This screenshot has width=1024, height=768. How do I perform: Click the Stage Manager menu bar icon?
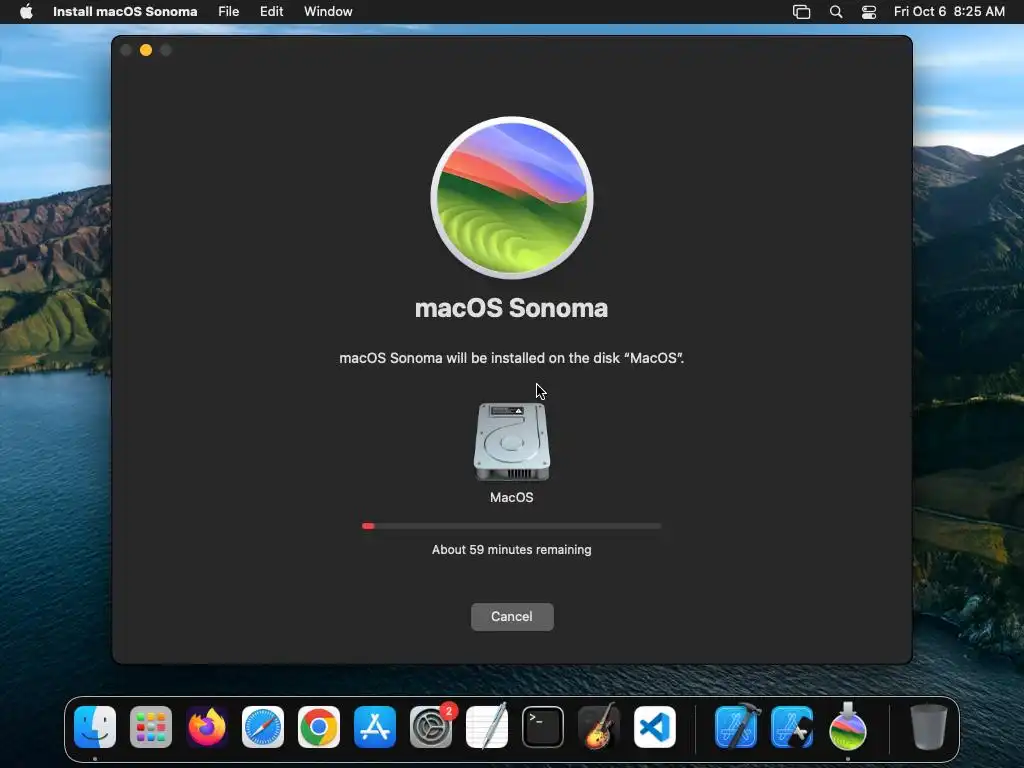801,12
